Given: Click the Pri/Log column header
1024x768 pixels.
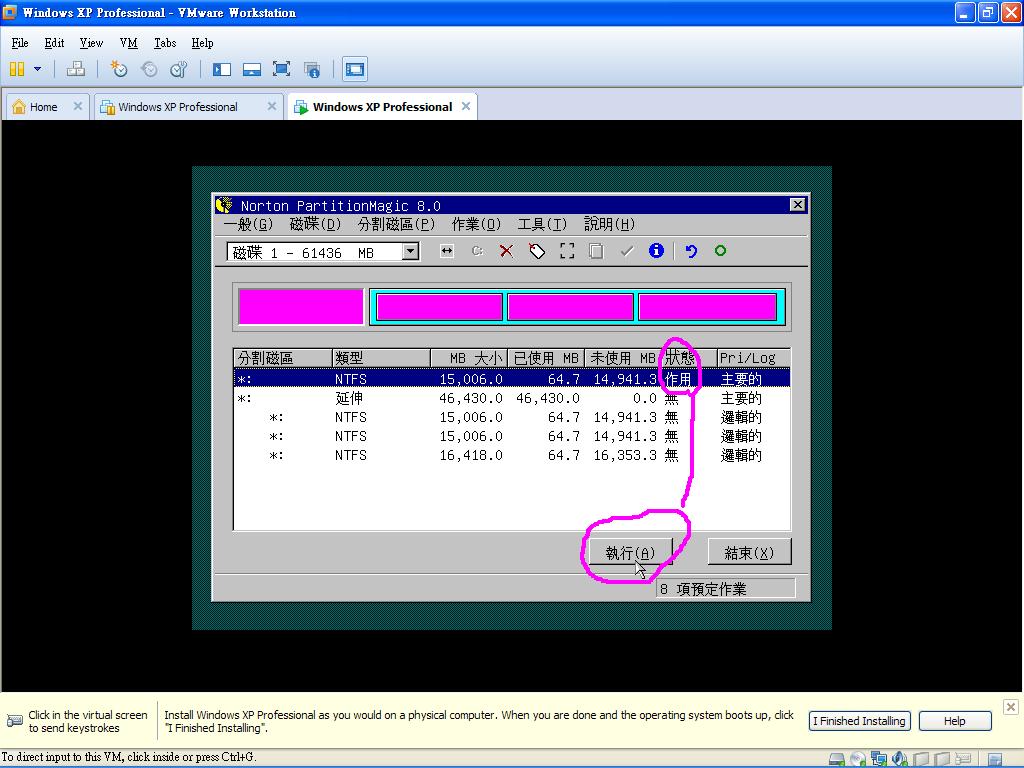Looking at the screenshot, I should point(754,358).
